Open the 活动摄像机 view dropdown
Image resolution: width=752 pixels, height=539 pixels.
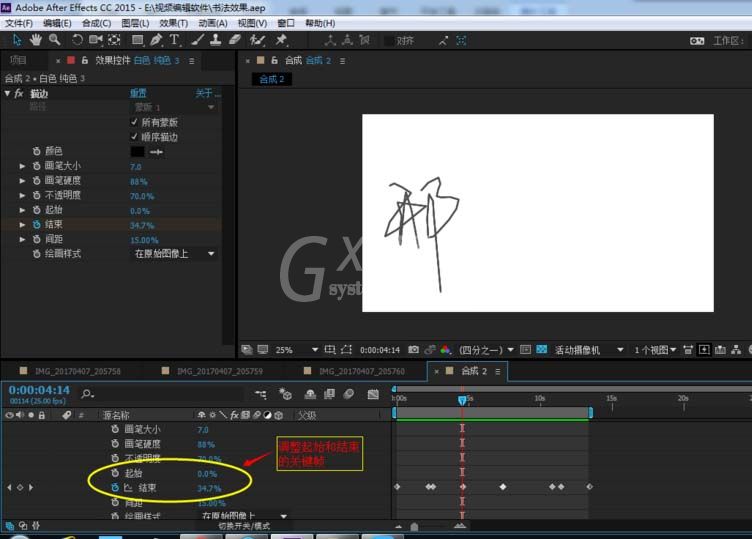click(588, 350)
